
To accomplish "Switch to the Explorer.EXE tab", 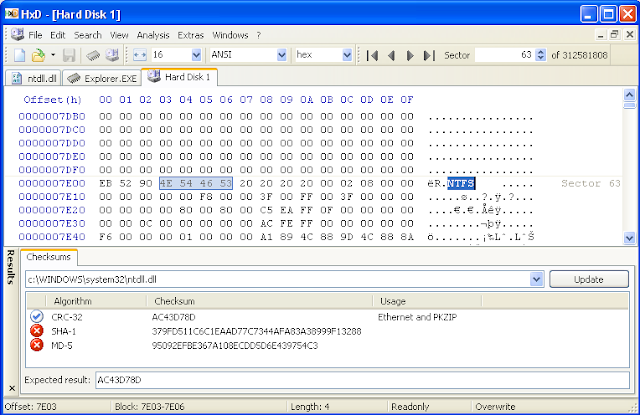I will click(x=102, y=78).
